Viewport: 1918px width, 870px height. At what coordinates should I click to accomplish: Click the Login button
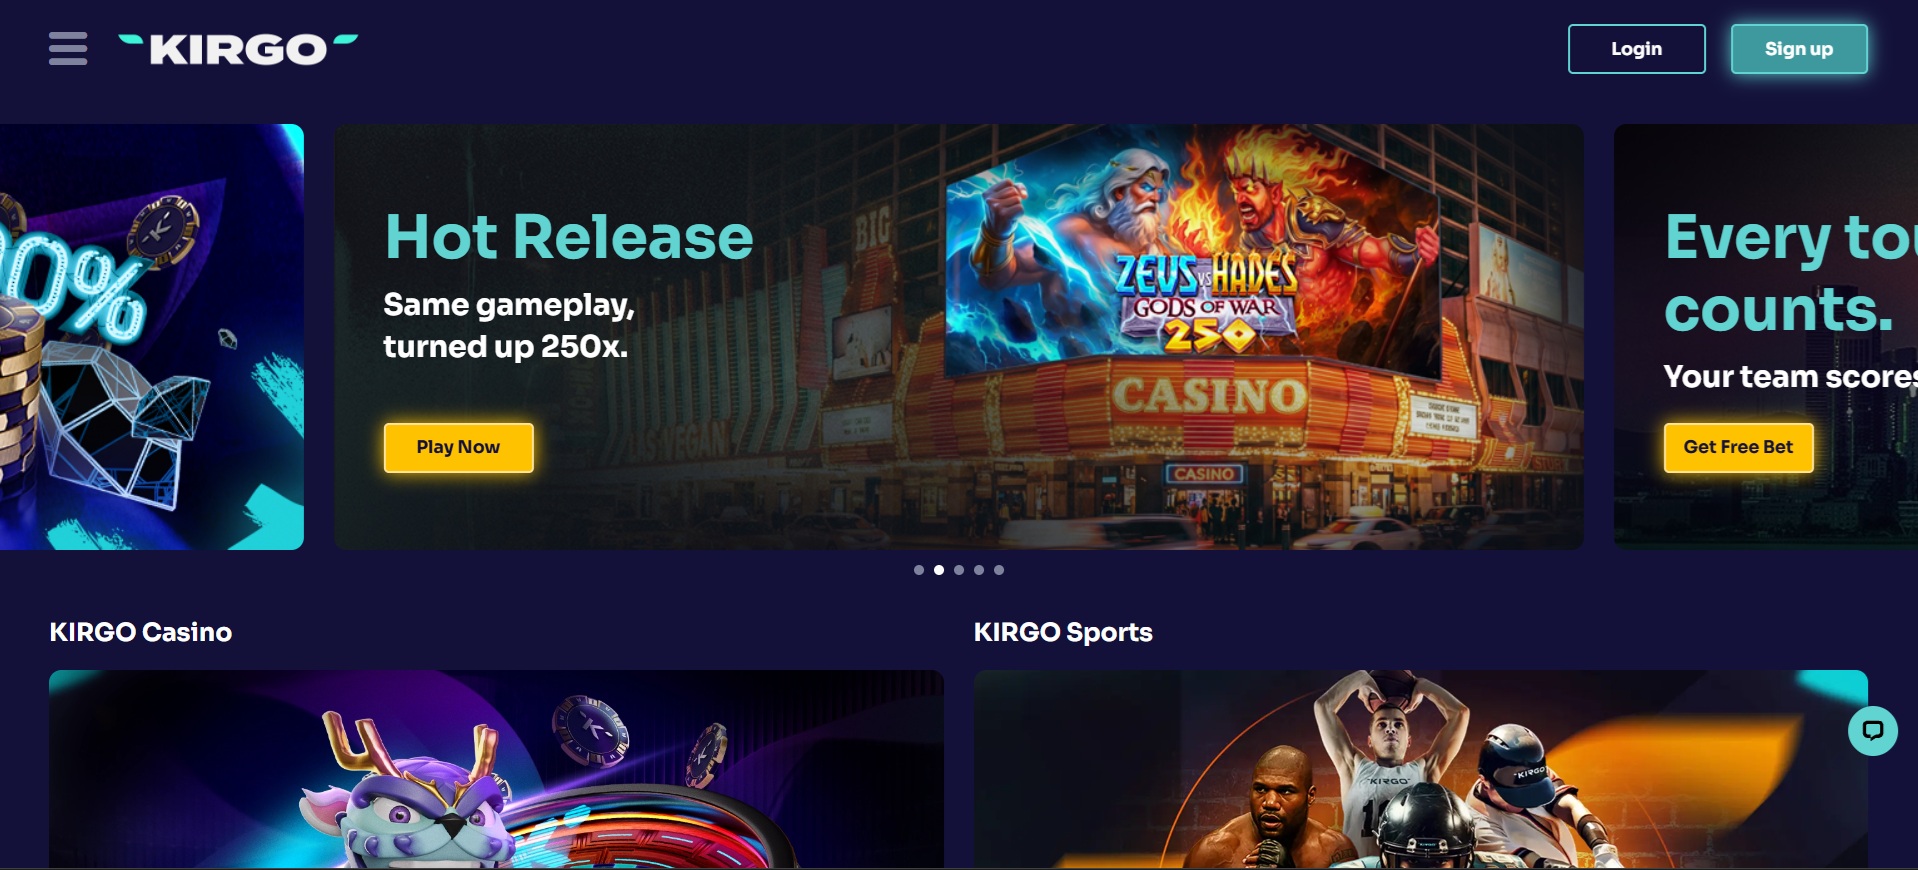click(1636, 49)
